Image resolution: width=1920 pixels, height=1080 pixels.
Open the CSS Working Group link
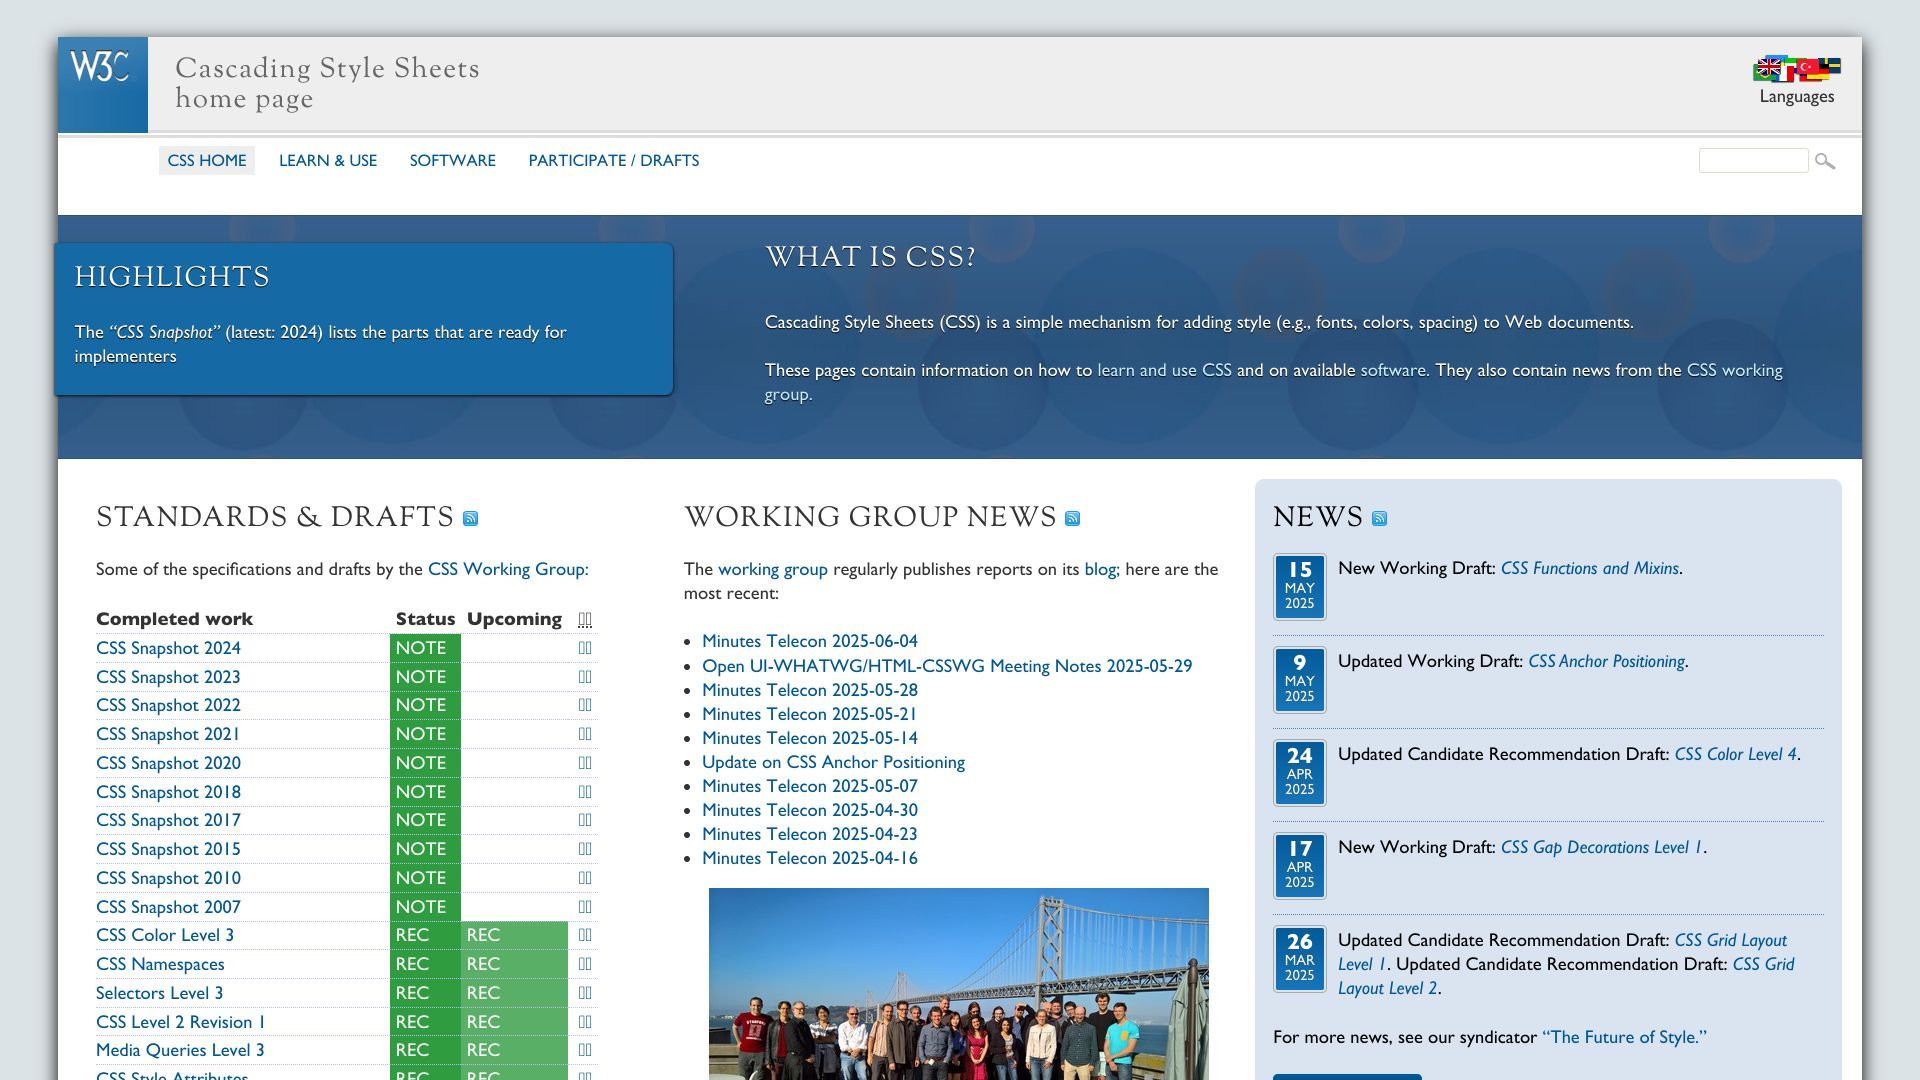click(x=508, y=569)
